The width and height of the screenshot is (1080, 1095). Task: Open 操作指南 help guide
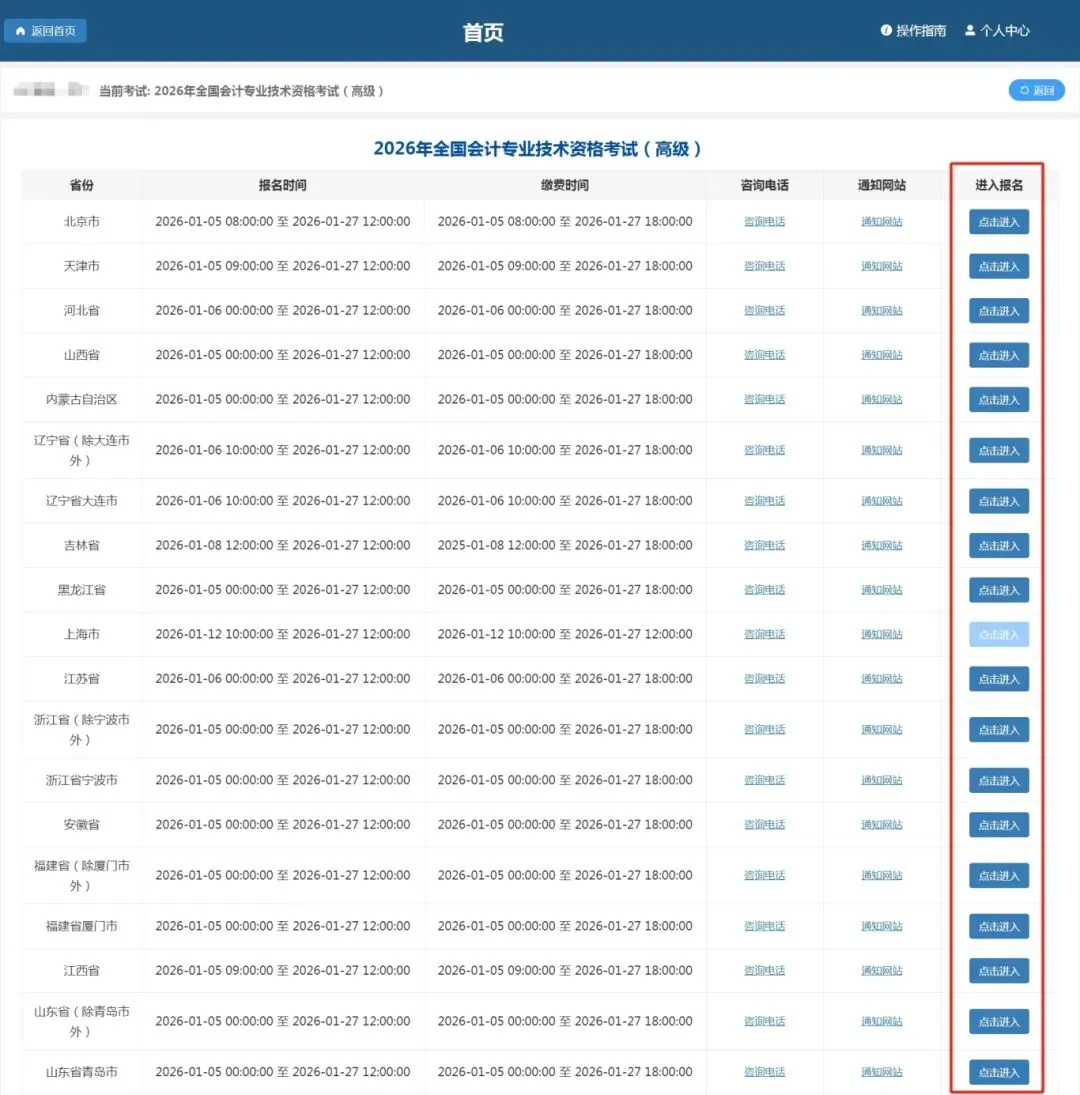[913, 31]
